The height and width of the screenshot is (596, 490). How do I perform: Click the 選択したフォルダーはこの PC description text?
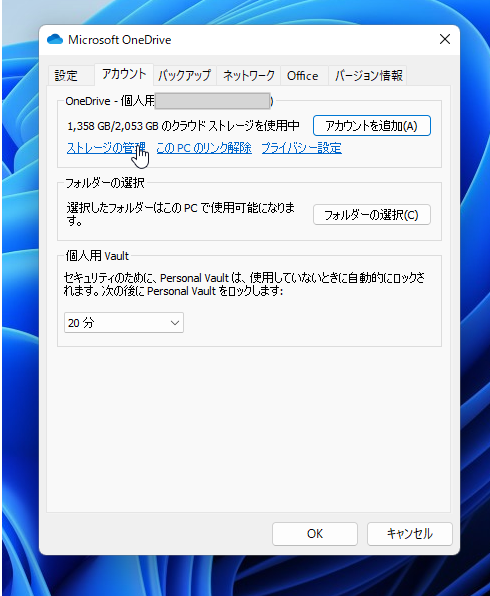pyautogui.click(x=181, y=214)
